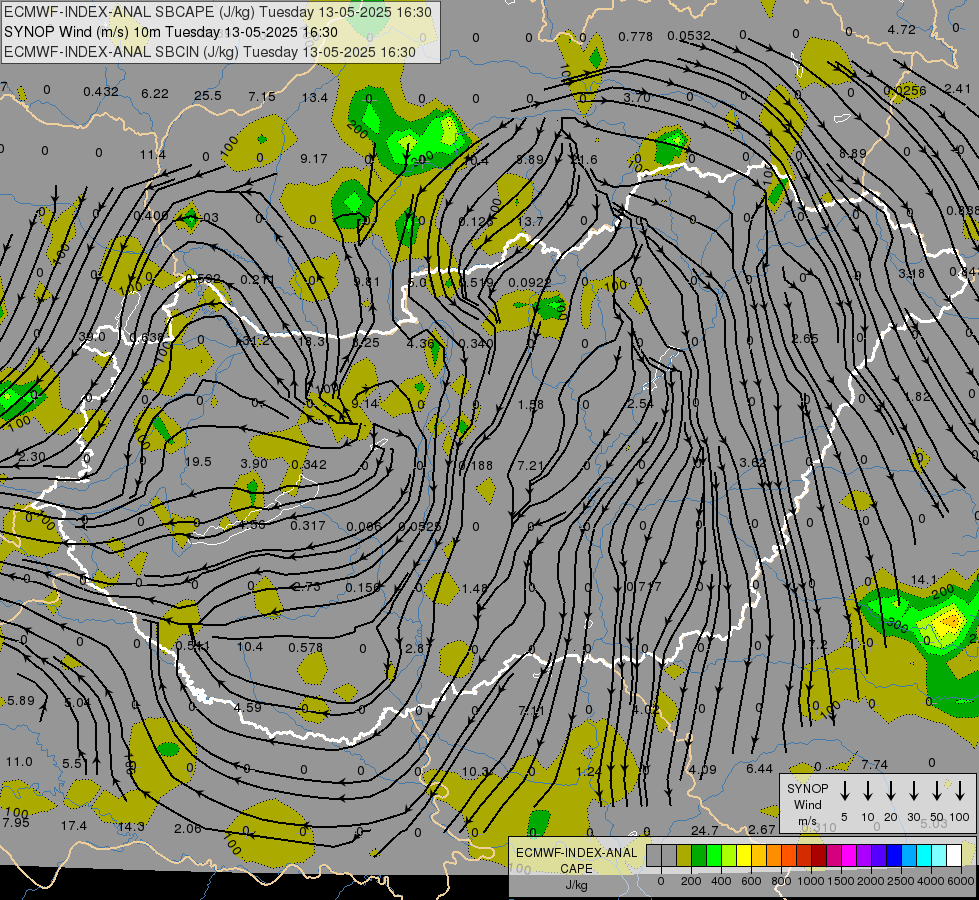Viewport: 979px width, 900px height.
Task: Click the 20 m/s wind arrow in the SYNOP legend
Action: [890, 790]
